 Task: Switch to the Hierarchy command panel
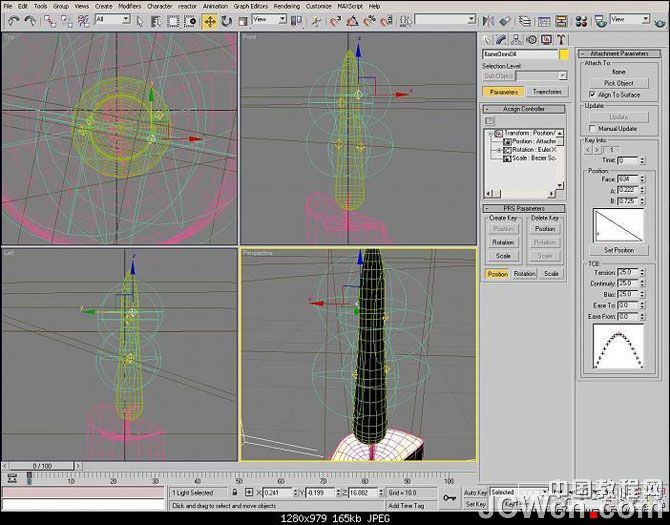point(516,40)
